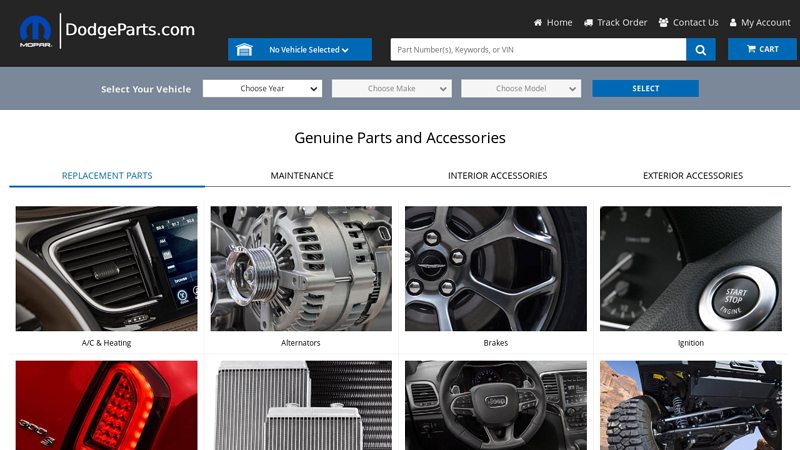Switch to the Interior Accessories tab

[x=497, y=176]
